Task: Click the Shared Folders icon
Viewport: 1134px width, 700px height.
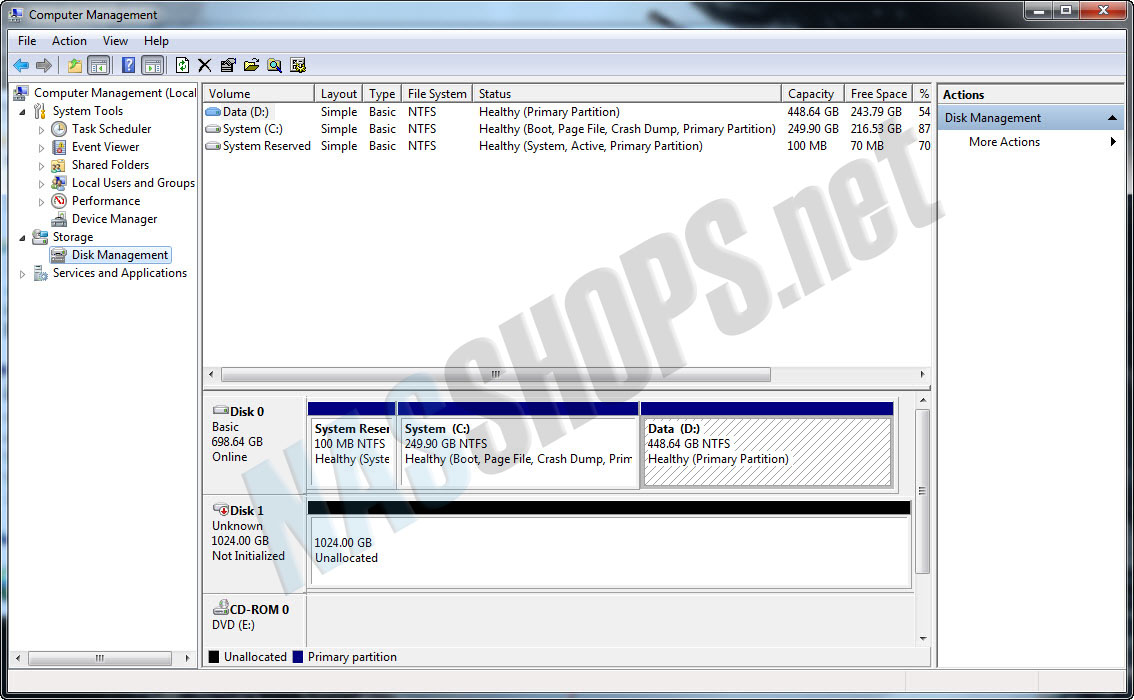Action: 59,165
